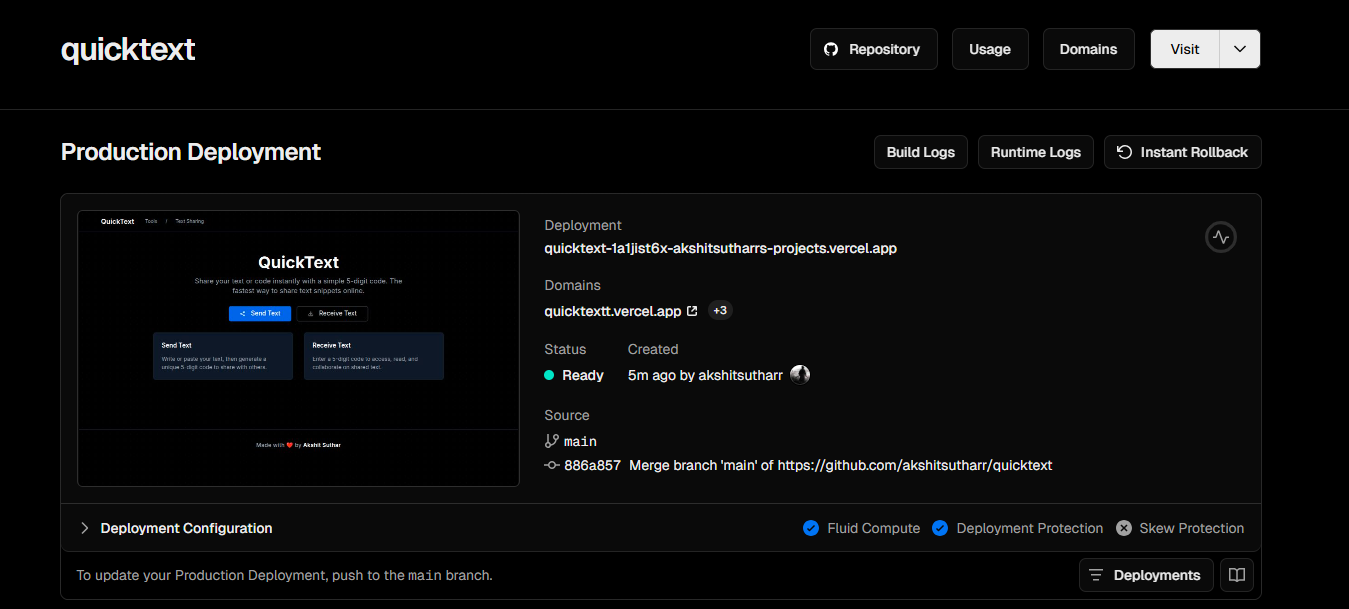The image size is (1349, 609).
Task: Open Build Logs
Action: tap(921, 152)
